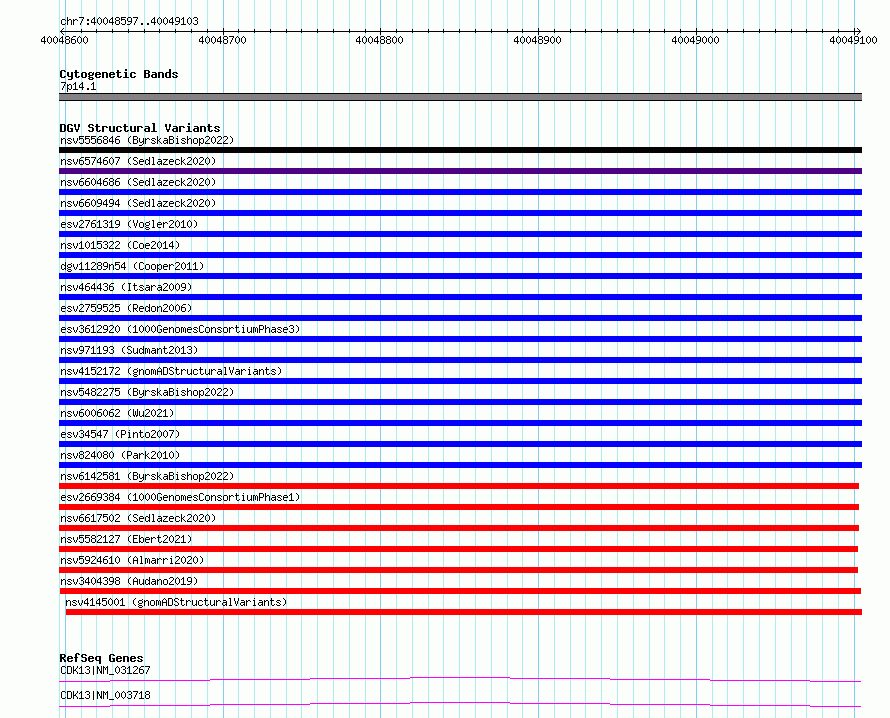Open esv2669384 (1000GenomesConsortiumPhase1) label
This screenshot has width=890, height=718.
(x=180, y=497)
